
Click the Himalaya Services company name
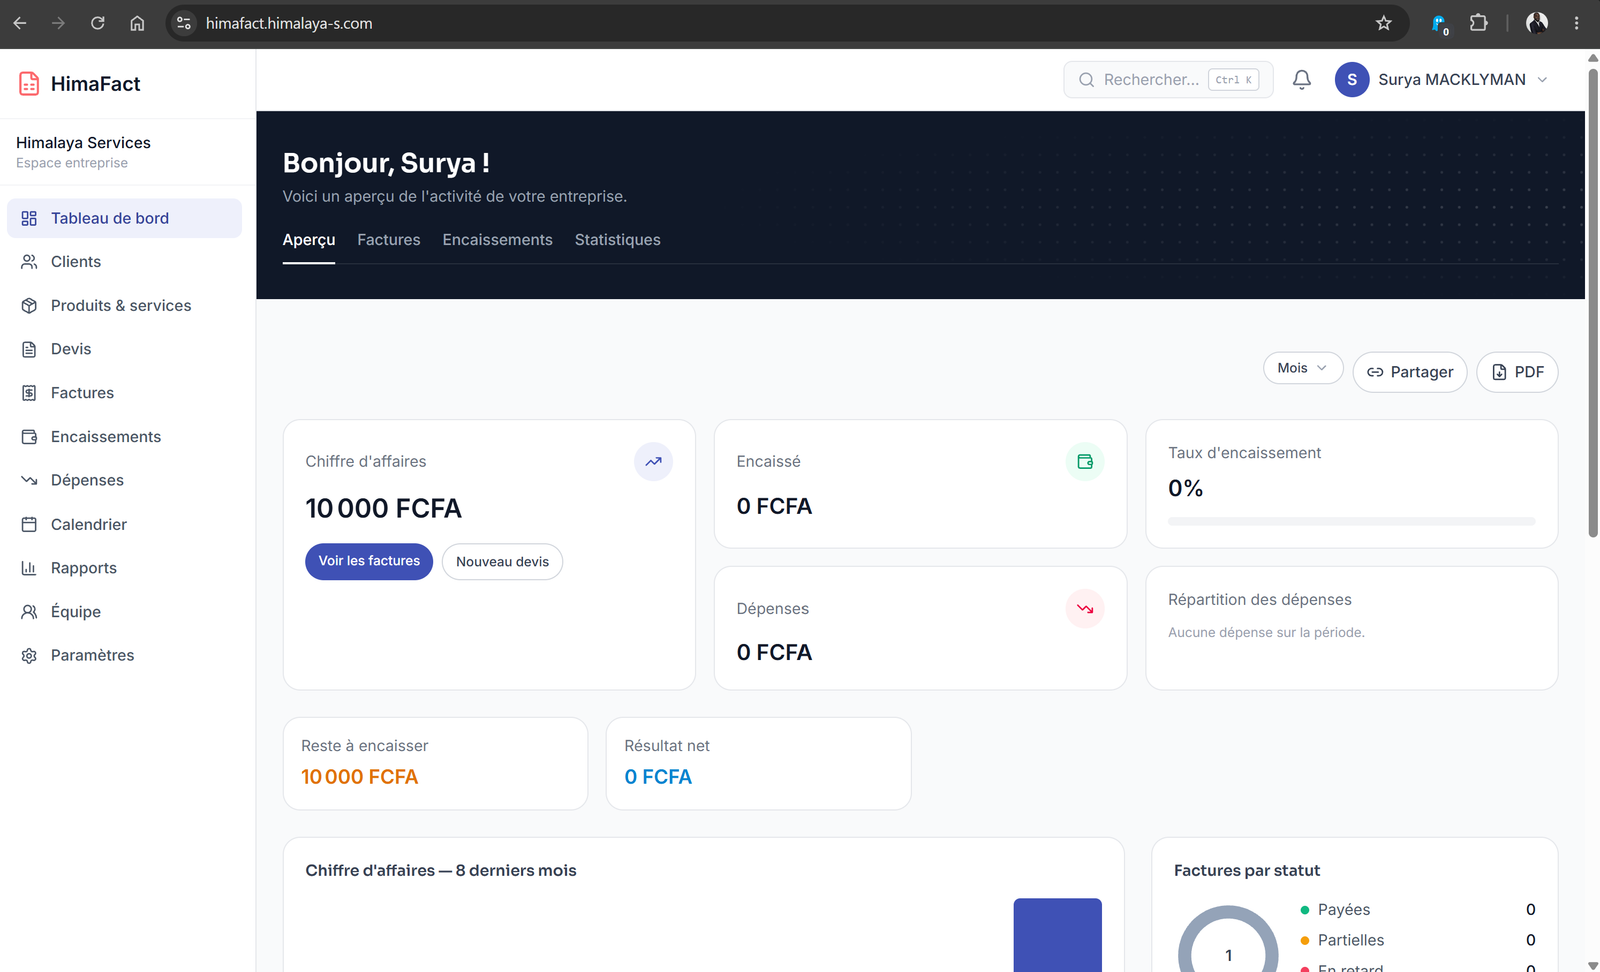83,143
